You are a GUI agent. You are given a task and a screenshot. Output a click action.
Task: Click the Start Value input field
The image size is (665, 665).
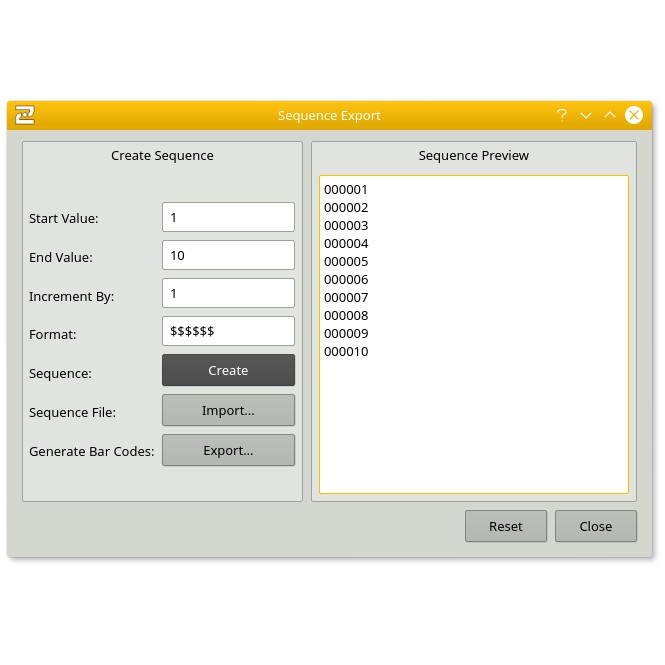pos(228,217)
